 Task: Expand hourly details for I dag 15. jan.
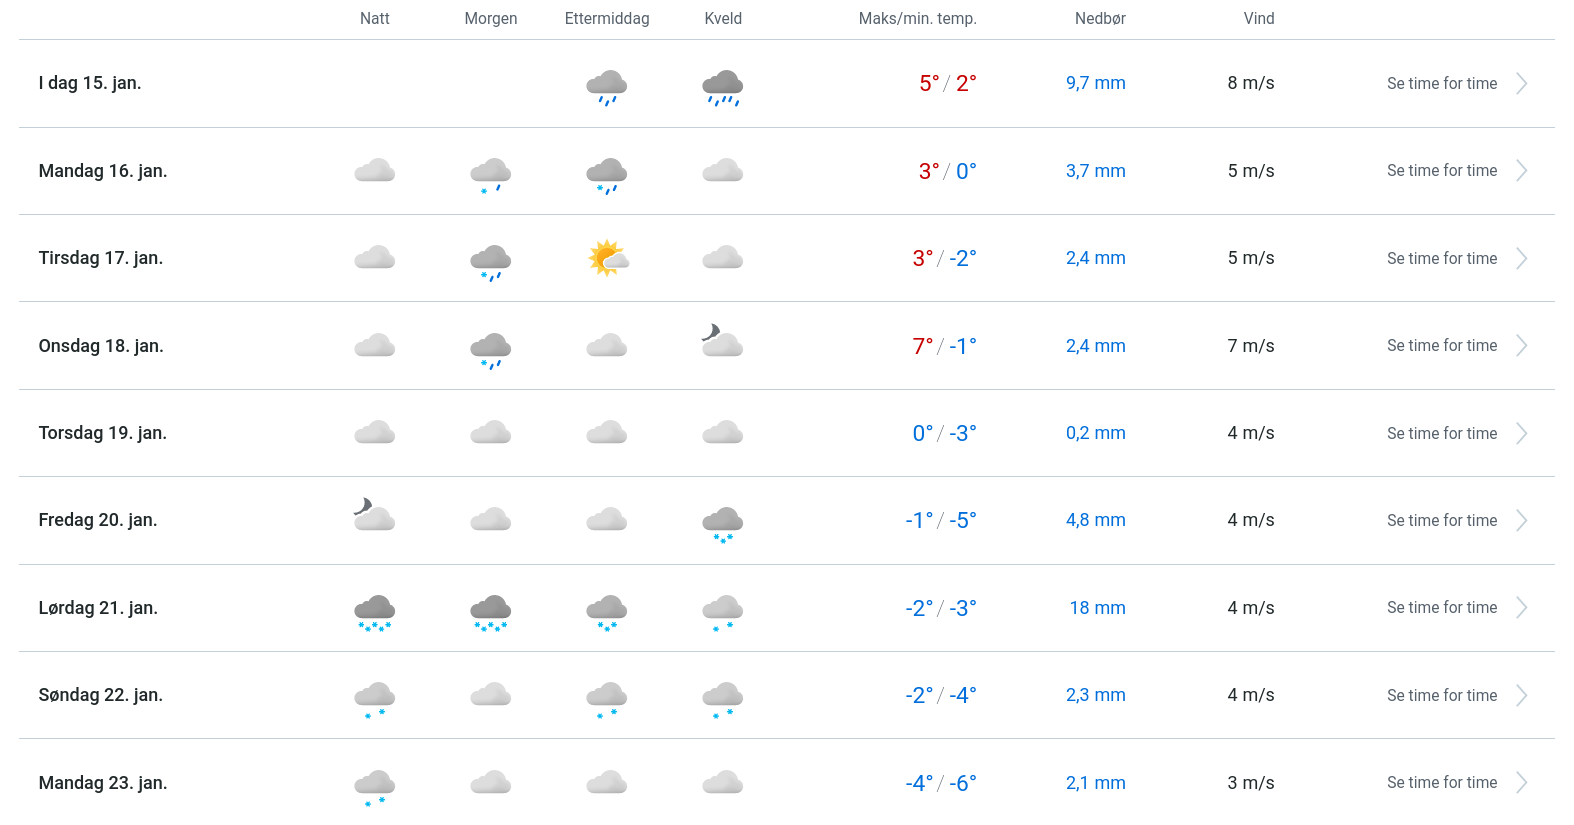click(1441, 84)
